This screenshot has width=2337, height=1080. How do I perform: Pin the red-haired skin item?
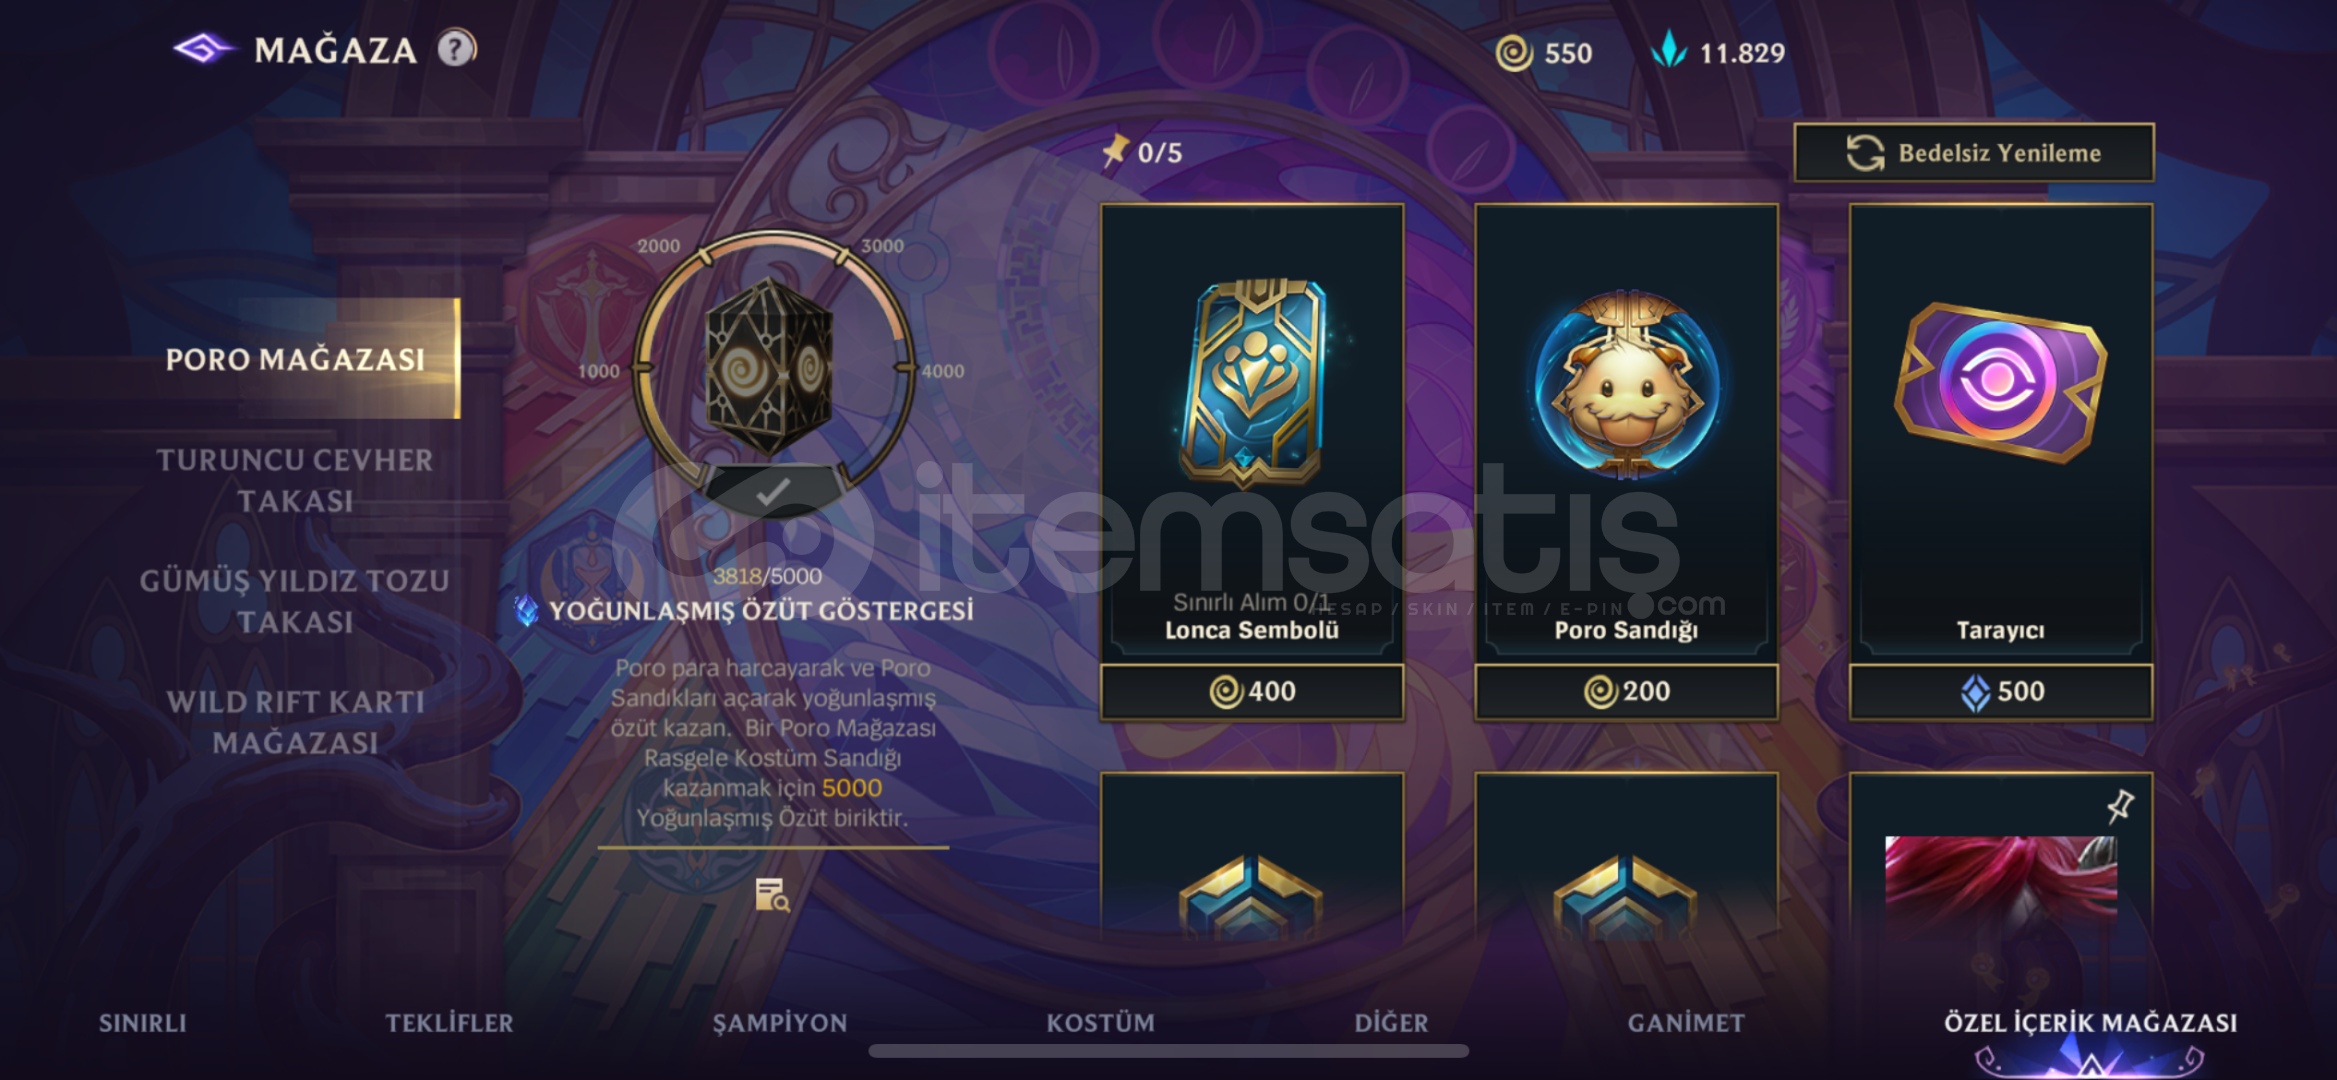click(2119, 806)
